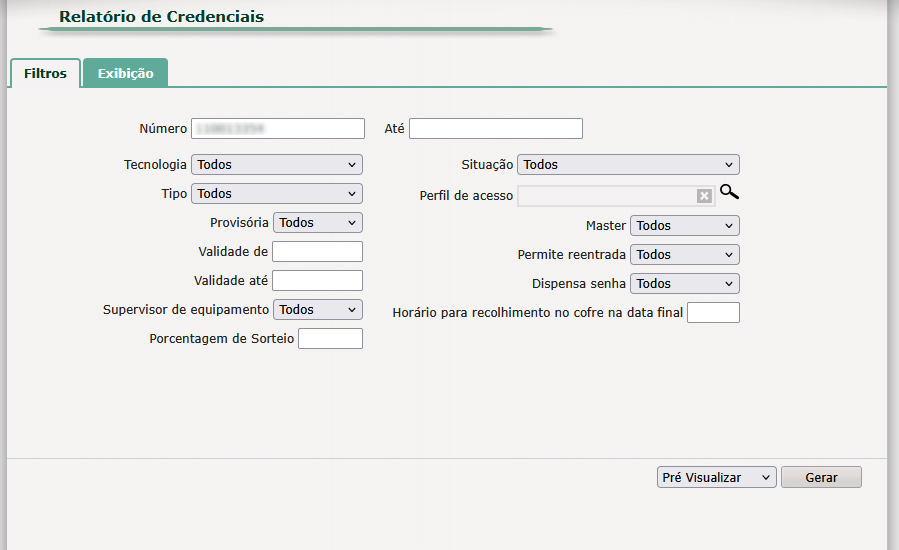
Task: Open the Perfil de acesso search magnifier
Action: (x=729, y=192)
